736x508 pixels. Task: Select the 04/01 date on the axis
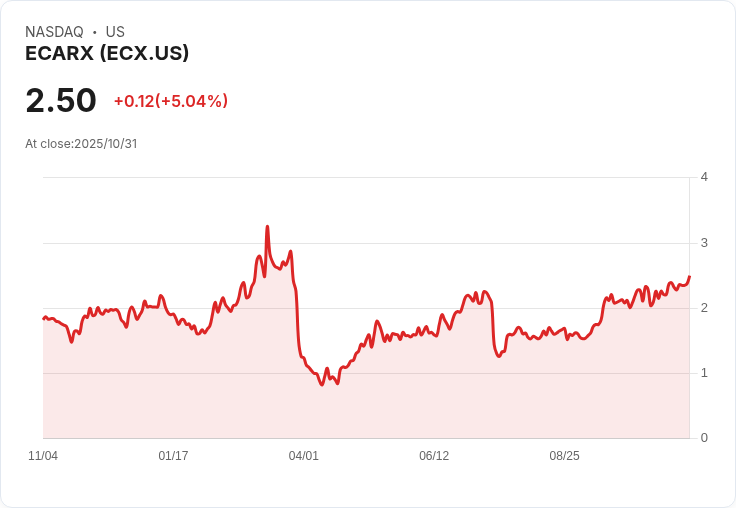[303, 456]
